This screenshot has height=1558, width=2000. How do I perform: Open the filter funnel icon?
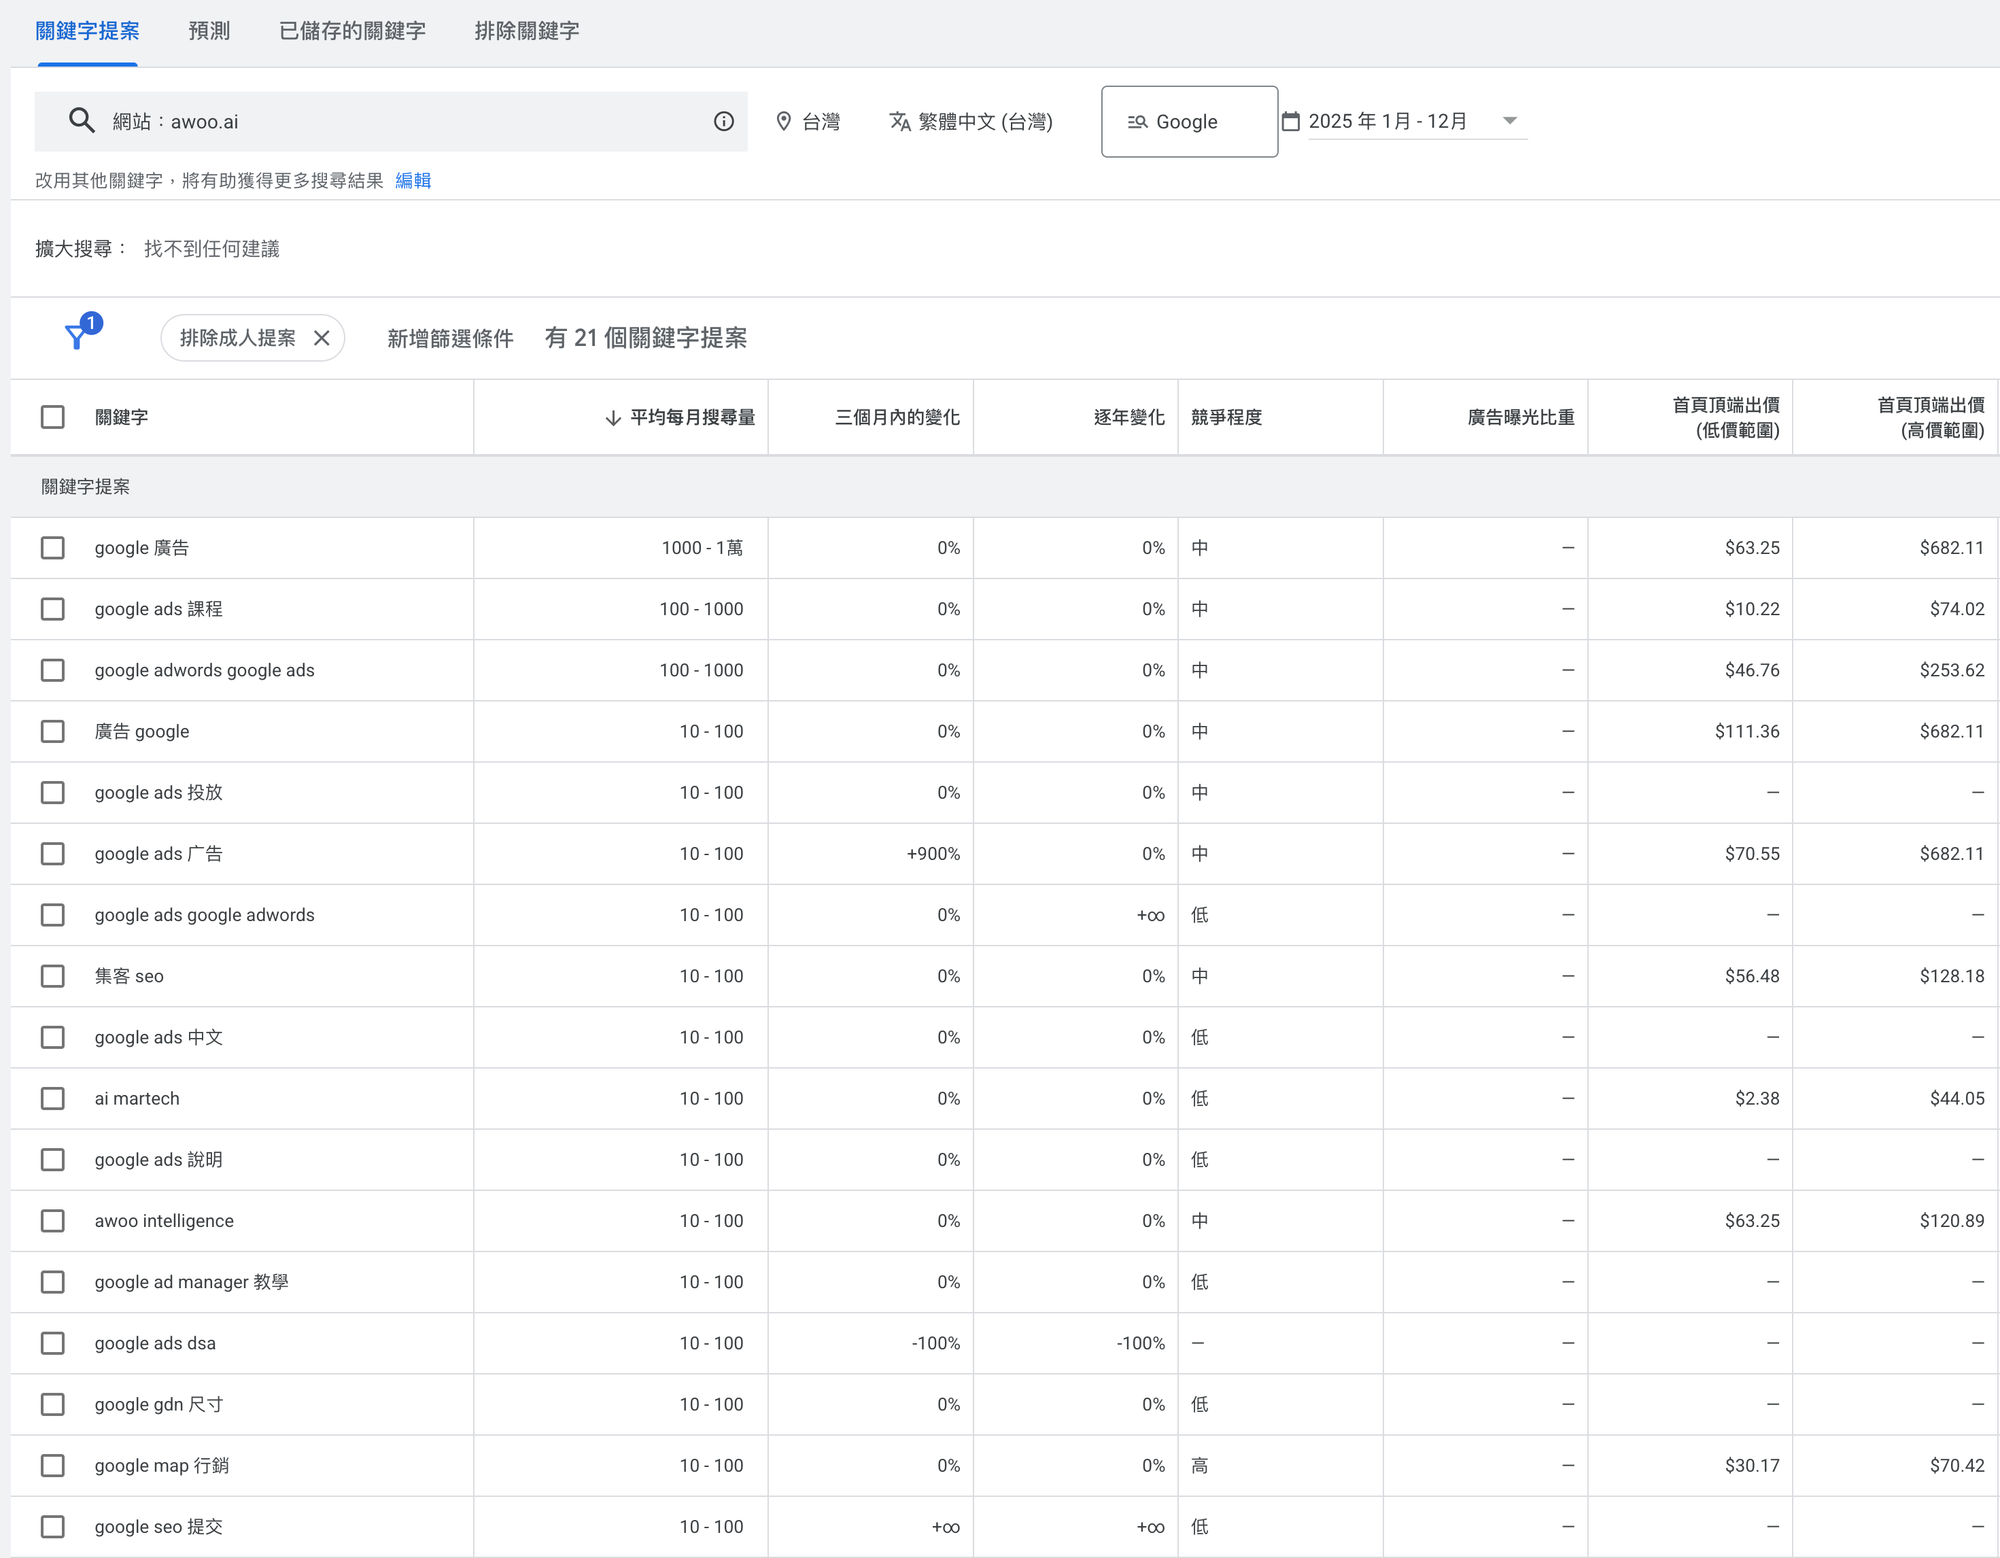coord(77,336)
